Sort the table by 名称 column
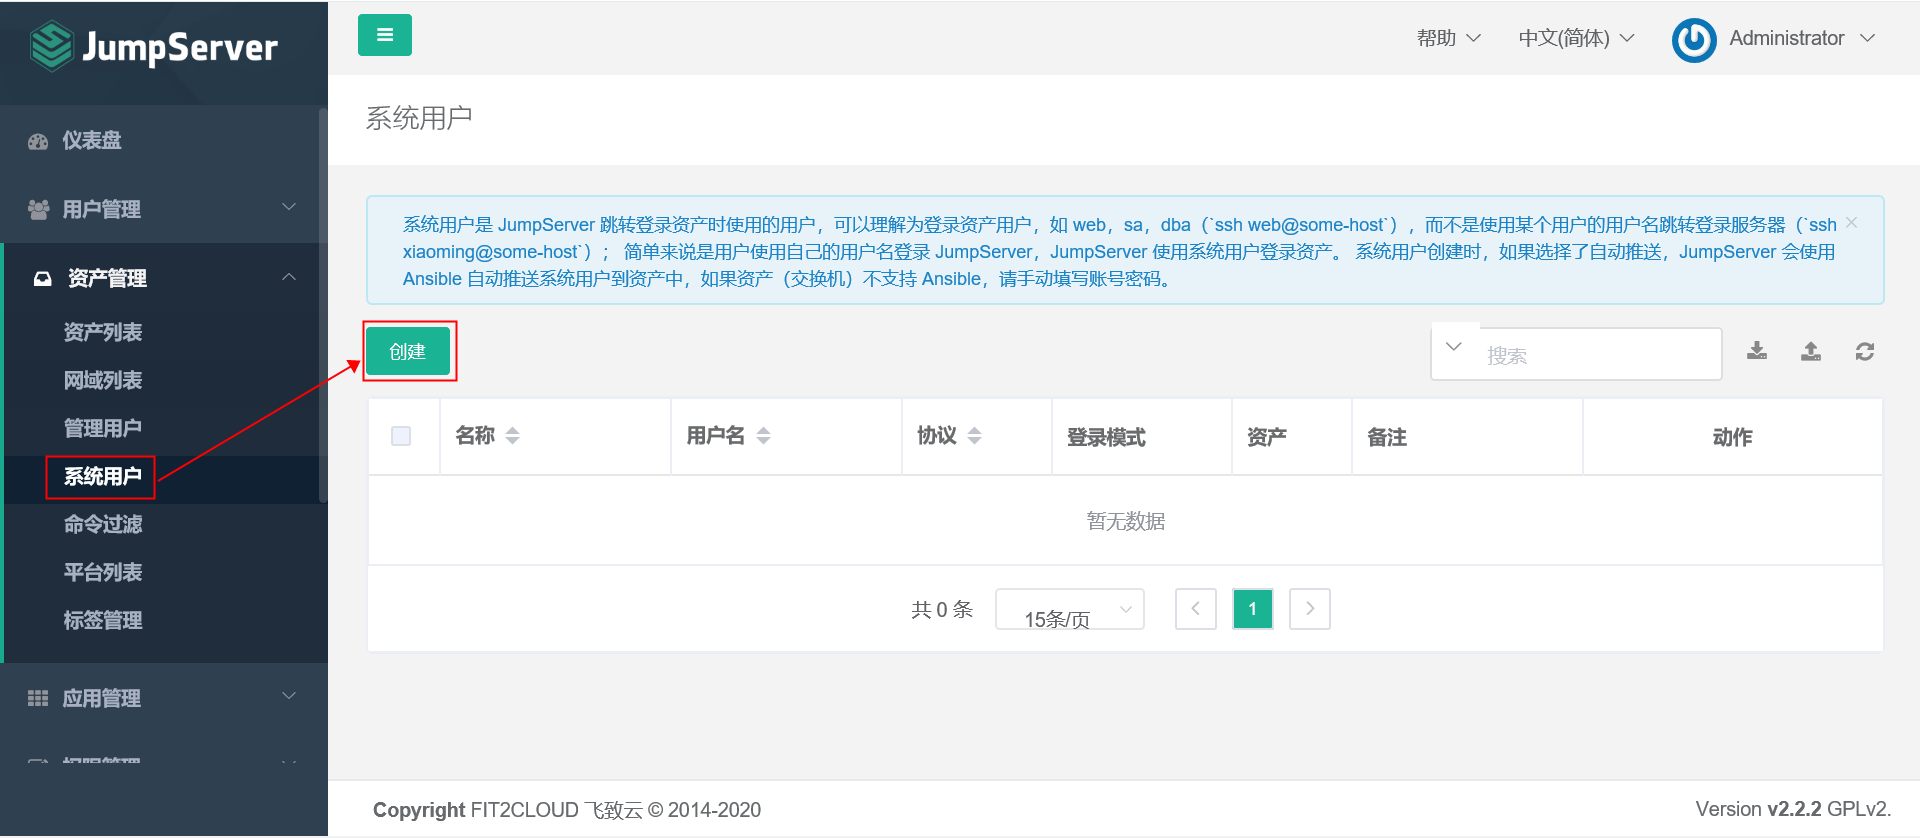The image size is (1920, 838). pyautogui.click(x=512, y=436)
